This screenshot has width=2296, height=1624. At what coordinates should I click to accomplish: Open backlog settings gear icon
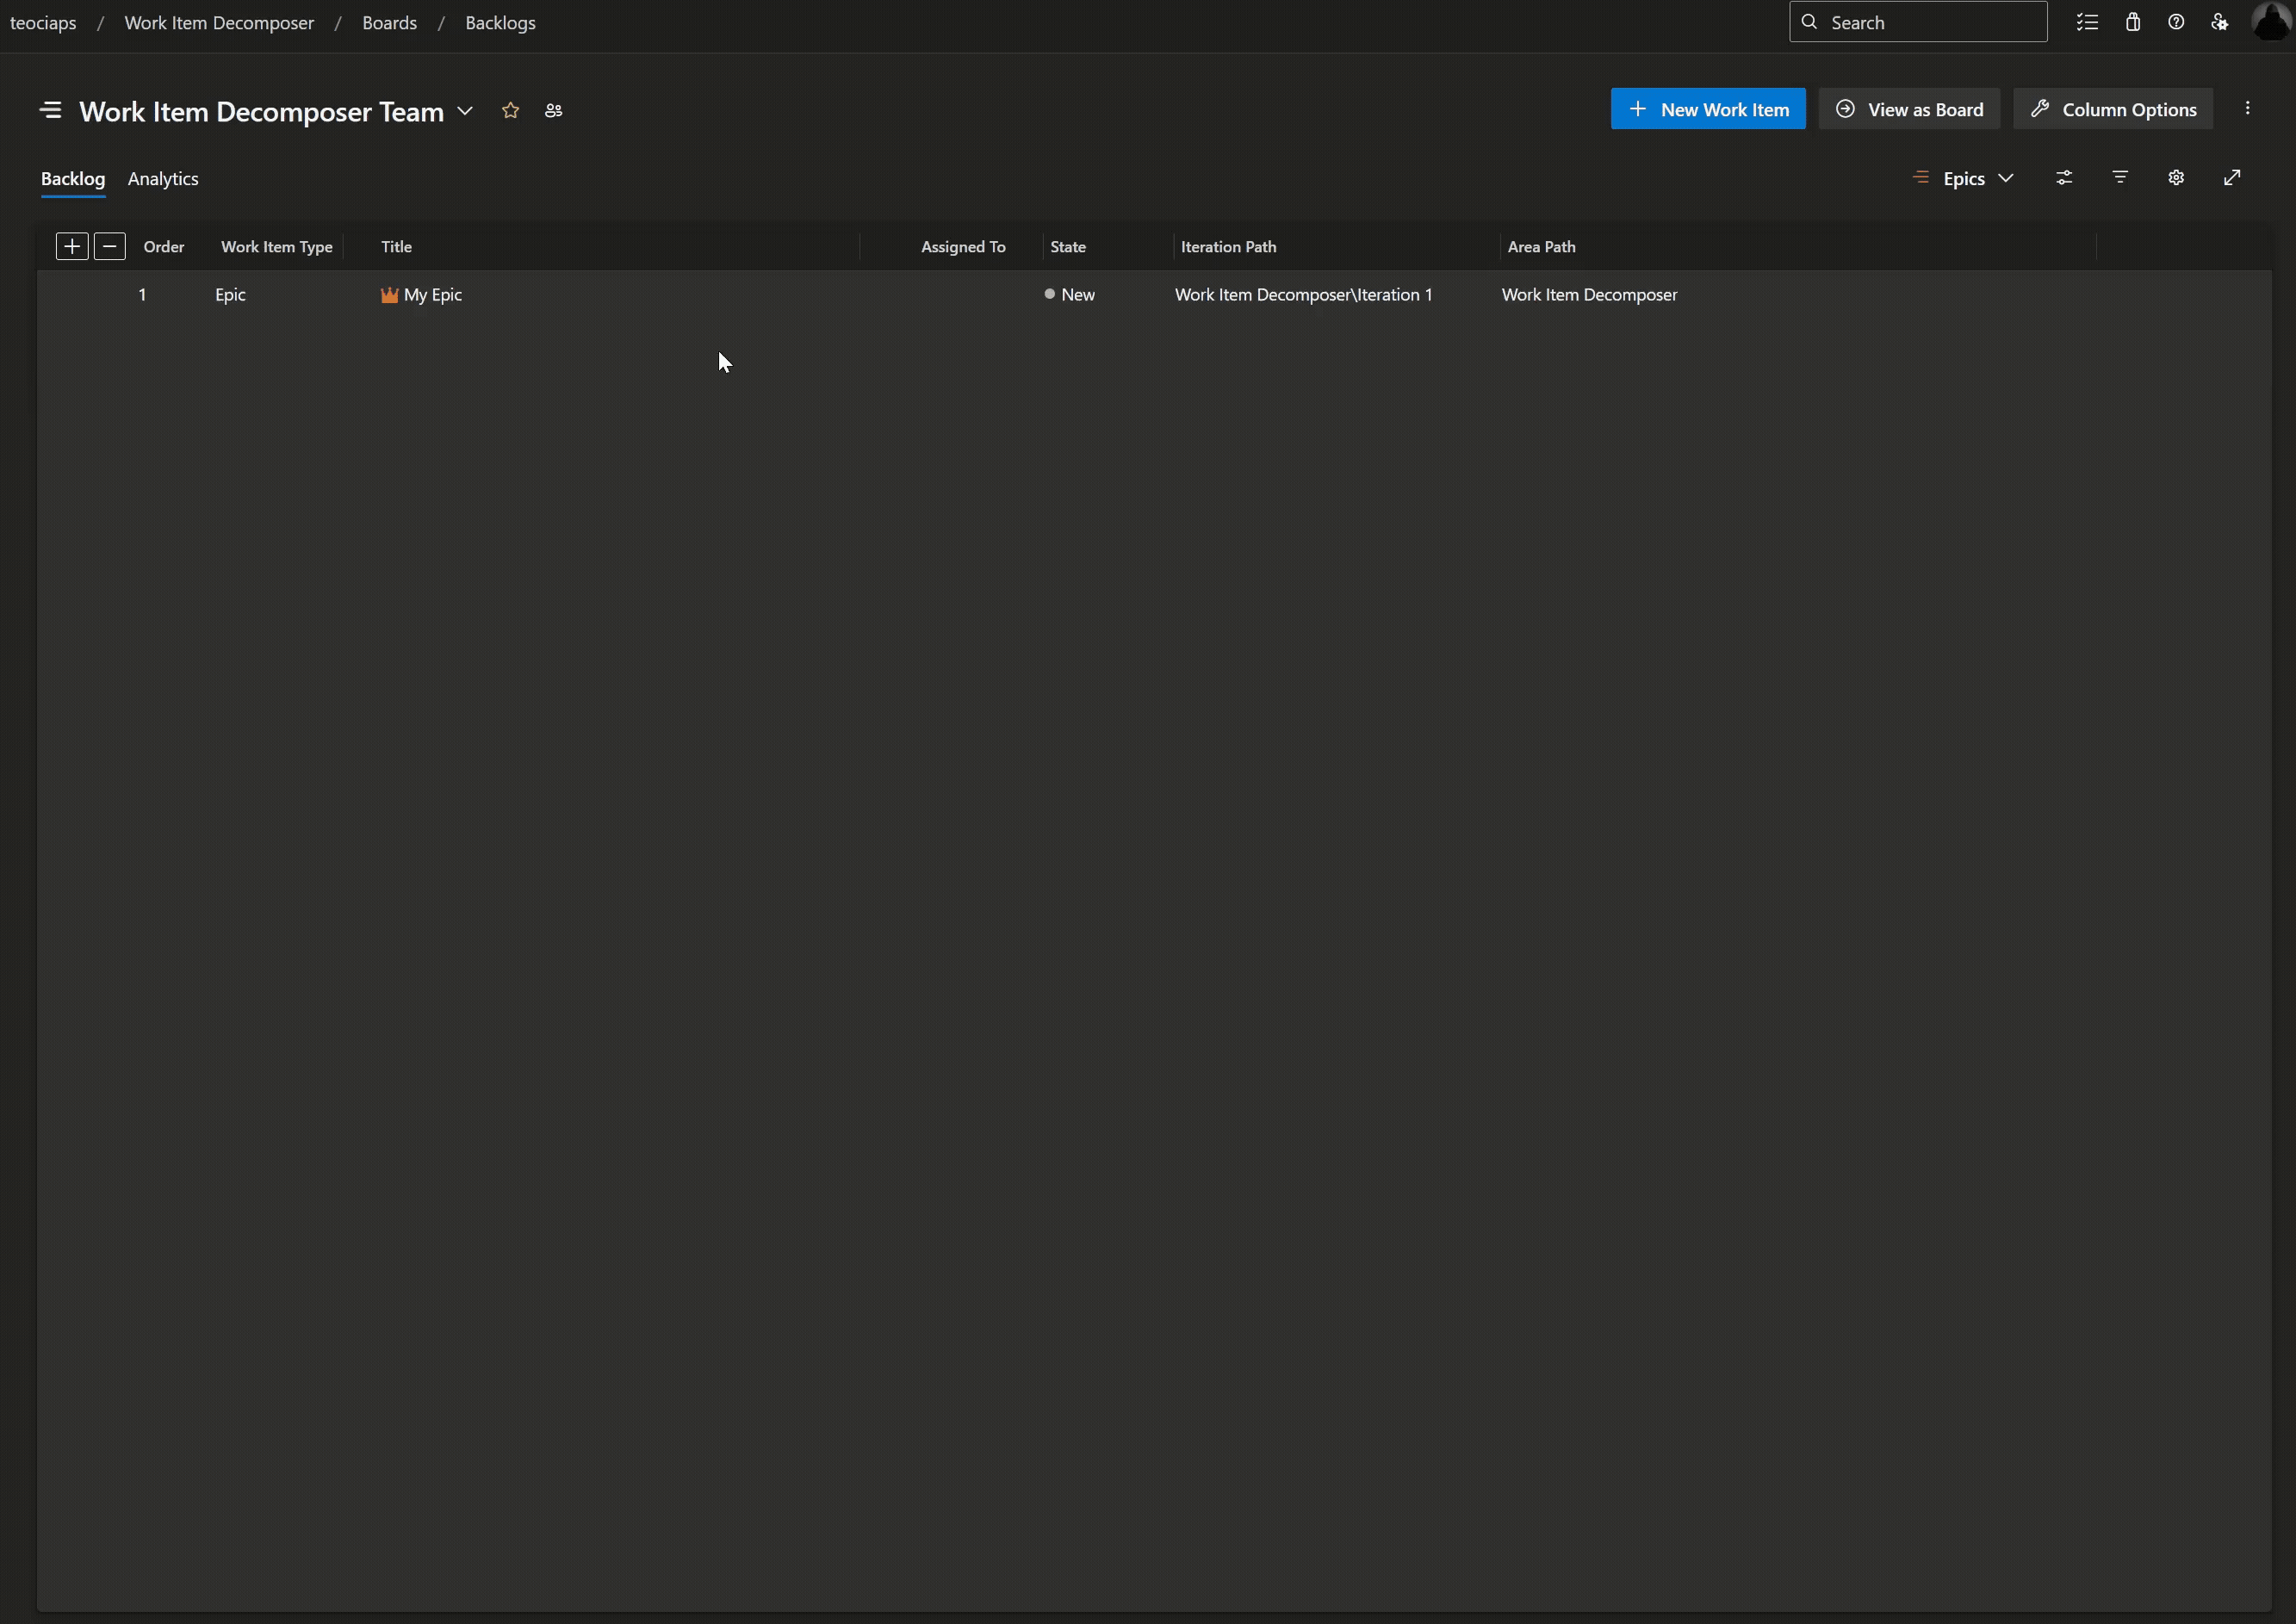[2176, 178]
